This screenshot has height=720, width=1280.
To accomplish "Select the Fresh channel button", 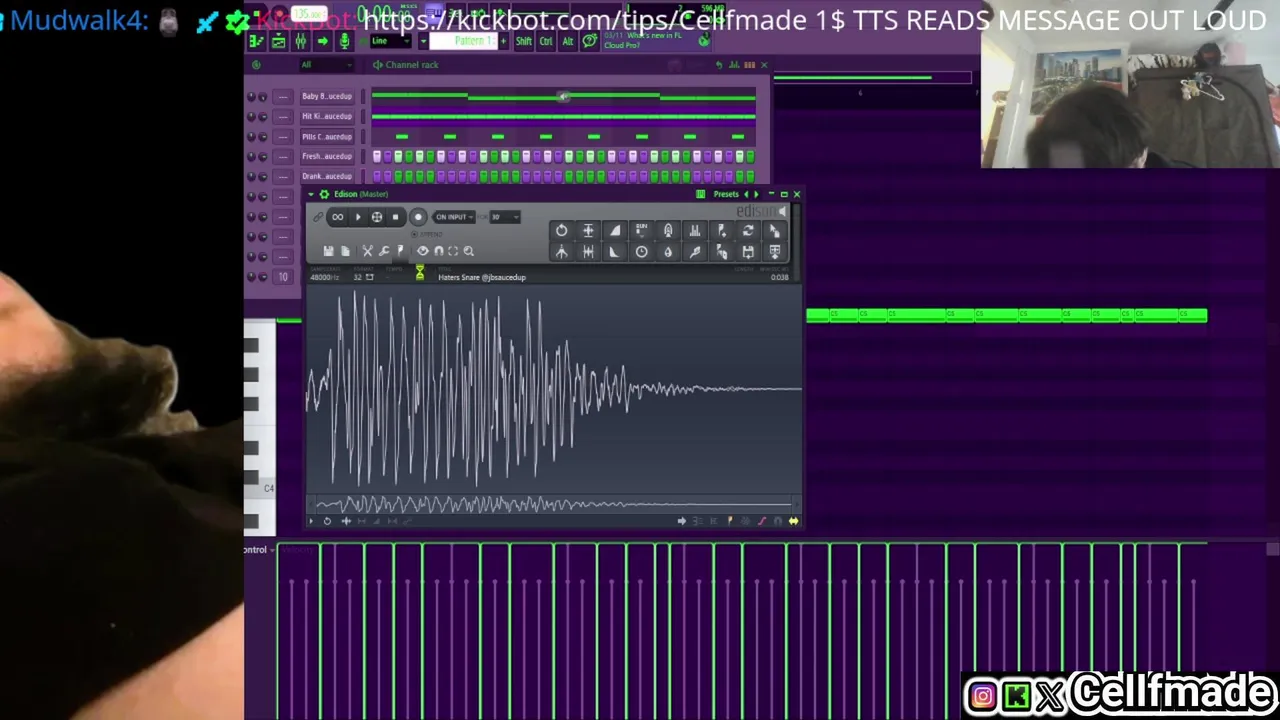I will coord(327,156).
